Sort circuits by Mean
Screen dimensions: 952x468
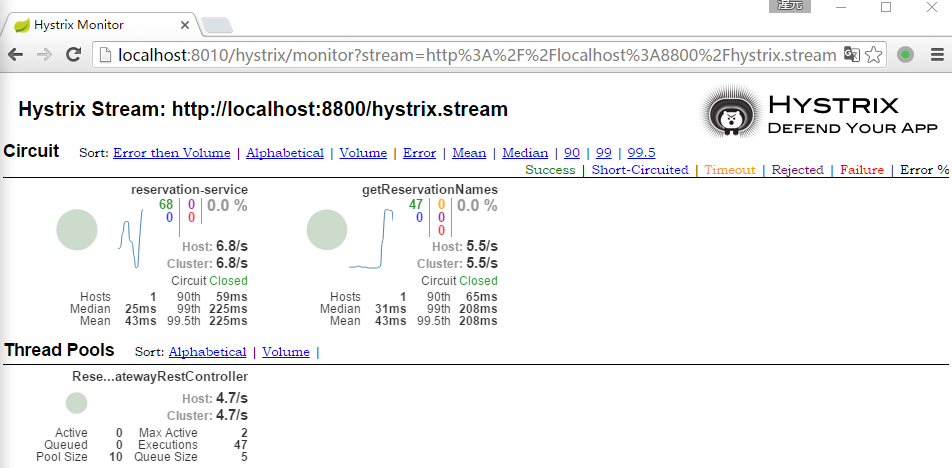pos(469,153)
